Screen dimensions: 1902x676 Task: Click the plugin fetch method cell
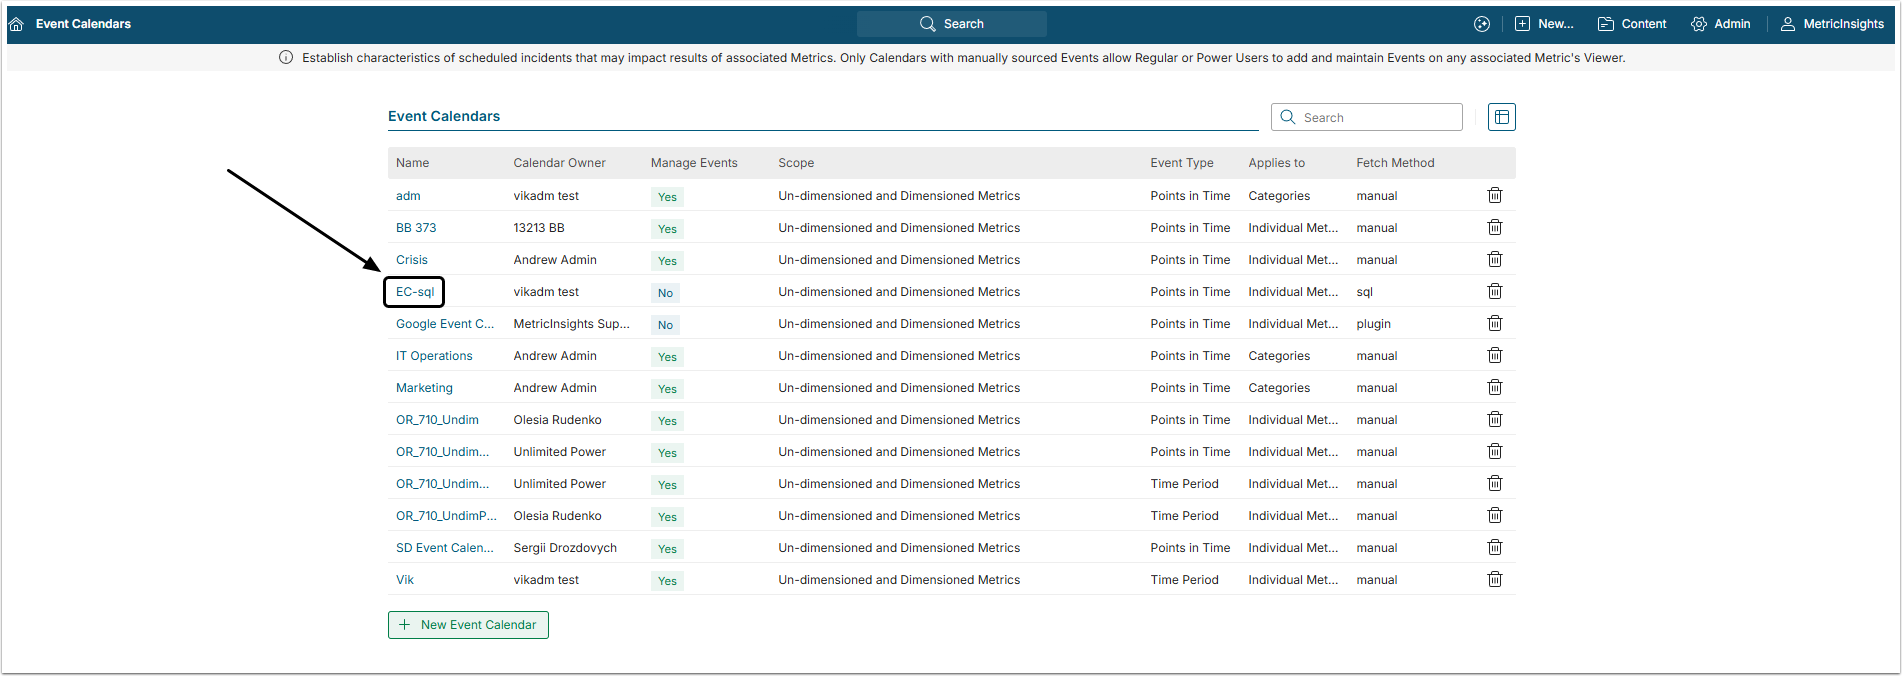[x=1373, y=324]
